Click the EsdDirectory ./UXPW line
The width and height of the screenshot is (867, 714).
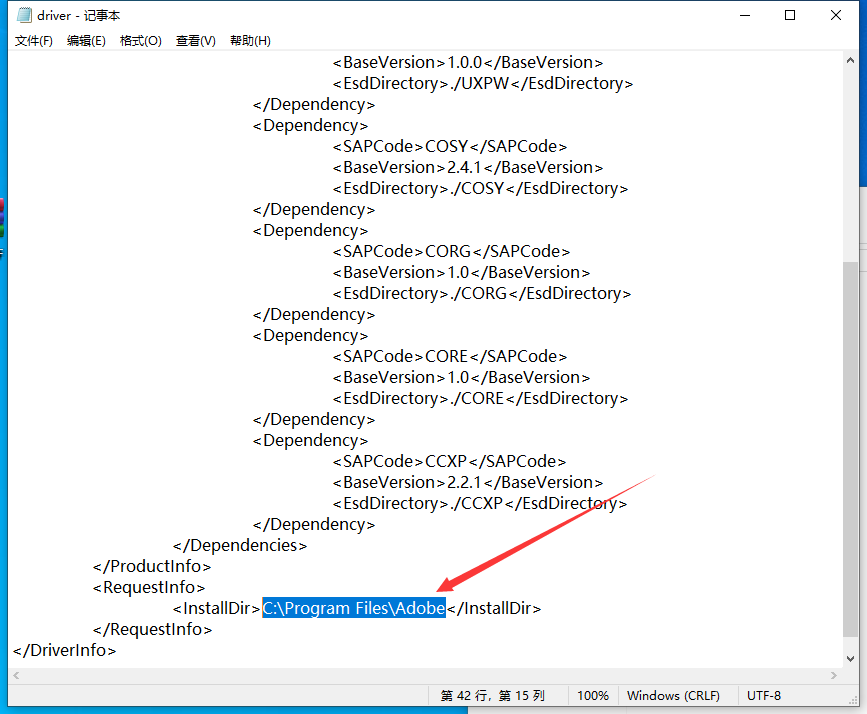[483, 83]
